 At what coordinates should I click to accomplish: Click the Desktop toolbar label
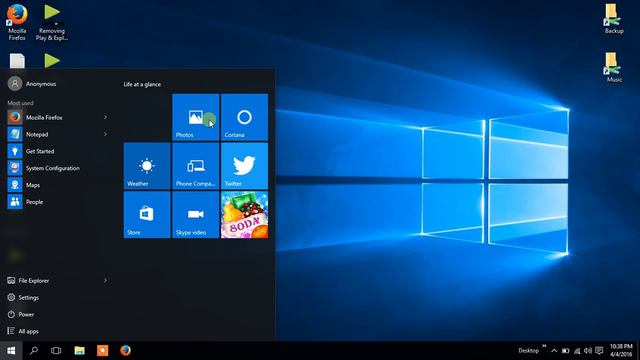529,351
